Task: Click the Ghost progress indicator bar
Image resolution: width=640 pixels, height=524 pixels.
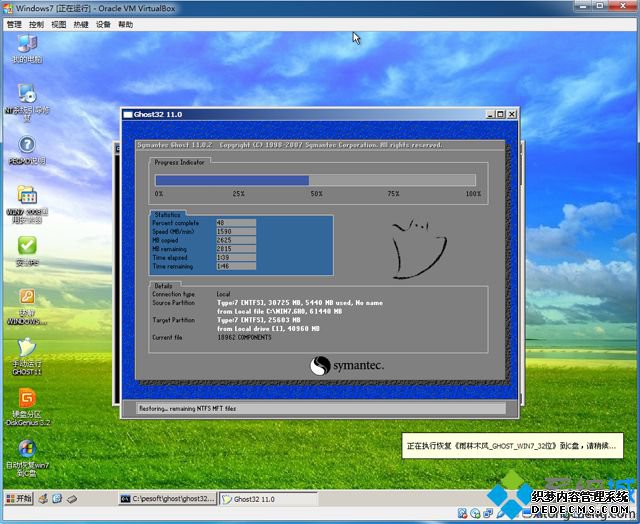Action: pos(315,180)
